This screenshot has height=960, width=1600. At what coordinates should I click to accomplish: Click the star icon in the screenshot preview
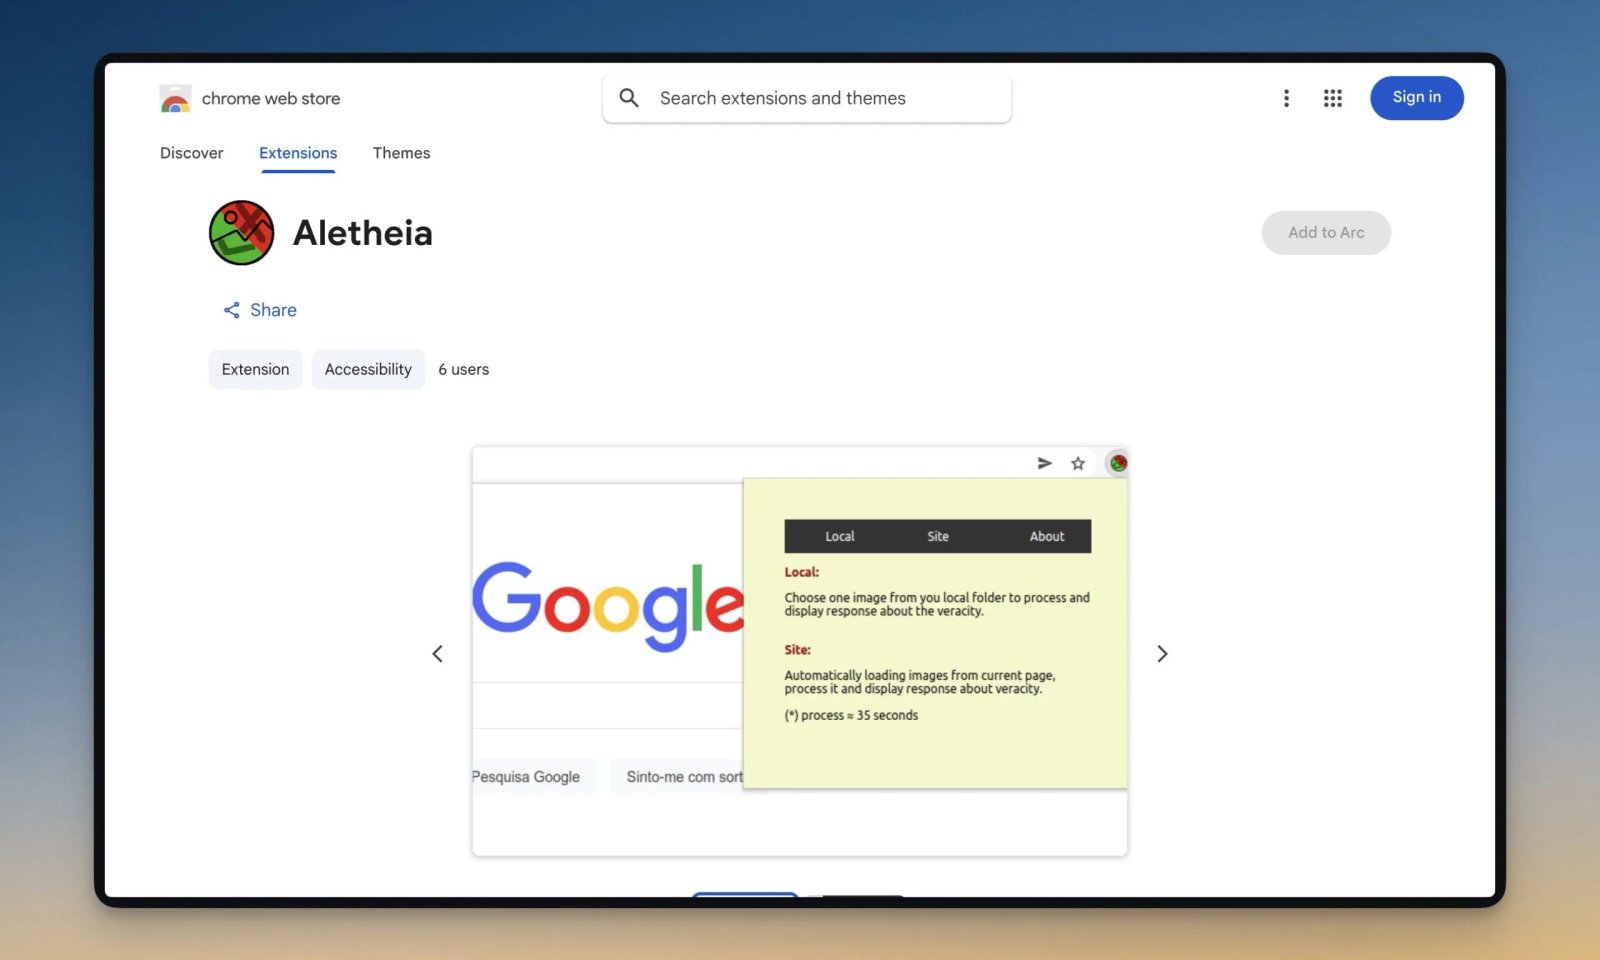1077,463
